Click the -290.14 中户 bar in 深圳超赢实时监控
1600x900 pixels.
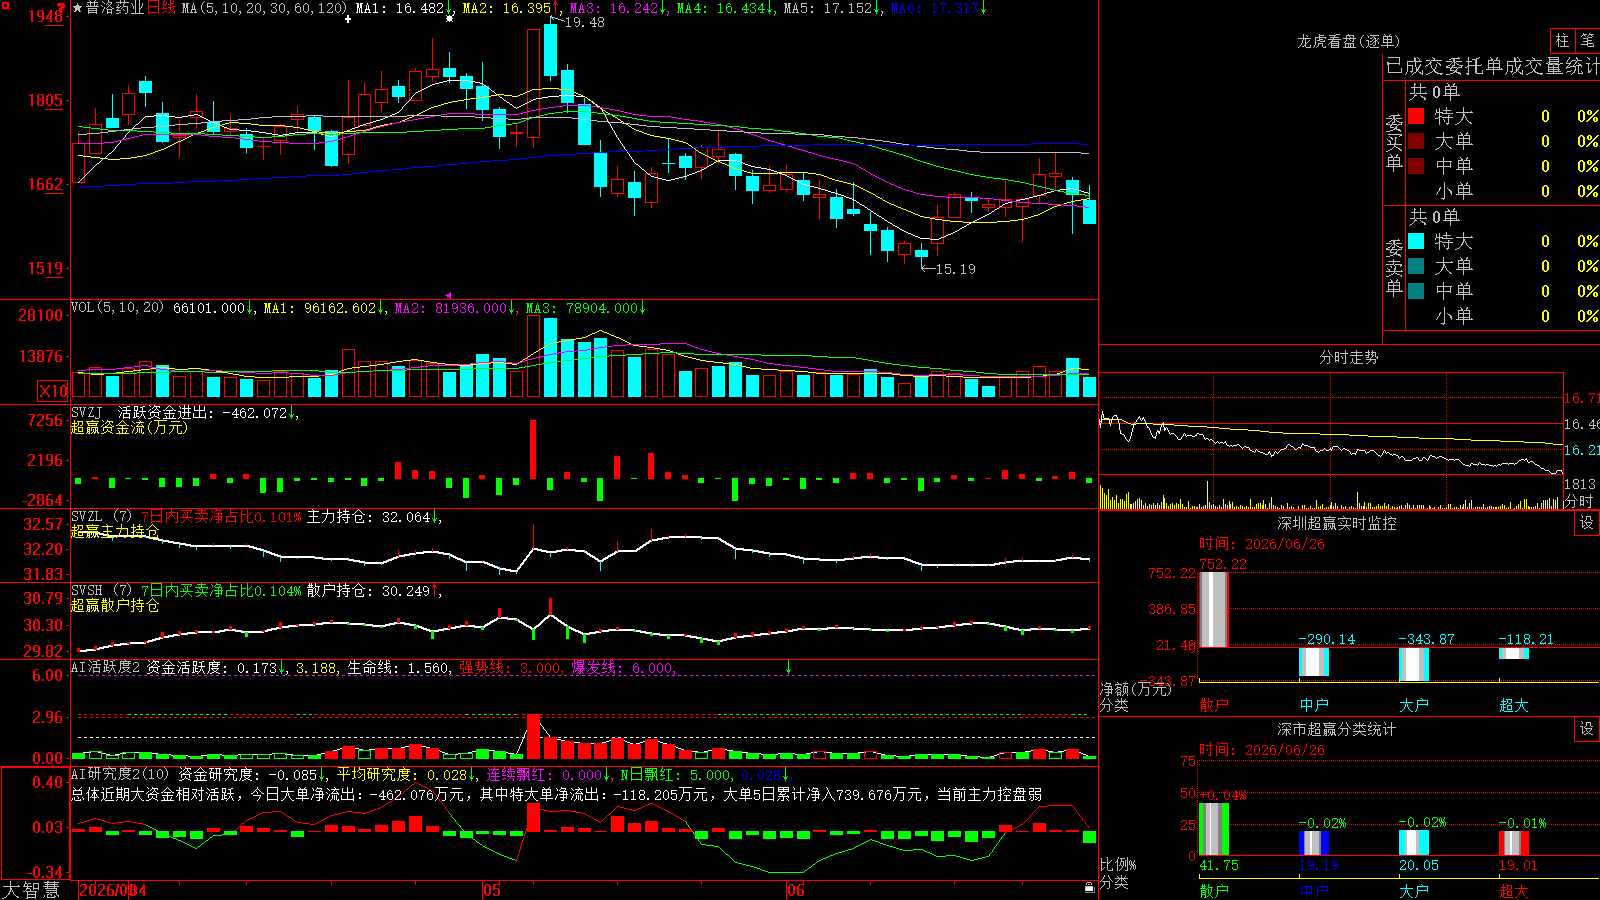[x=1314, y=662]
